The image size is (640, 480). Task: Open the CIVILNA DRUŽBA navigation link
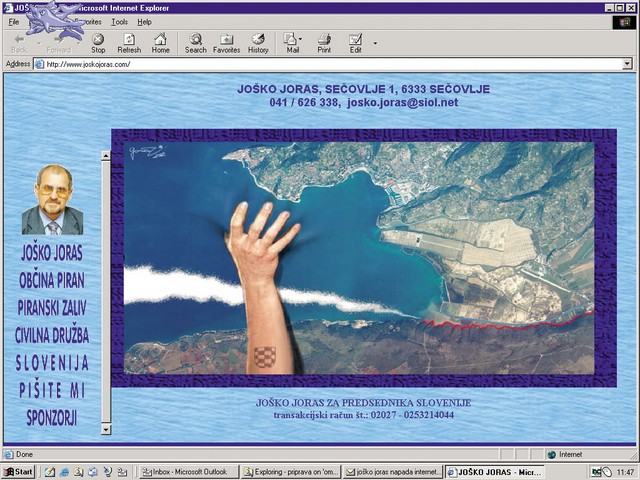pos(52,335)
